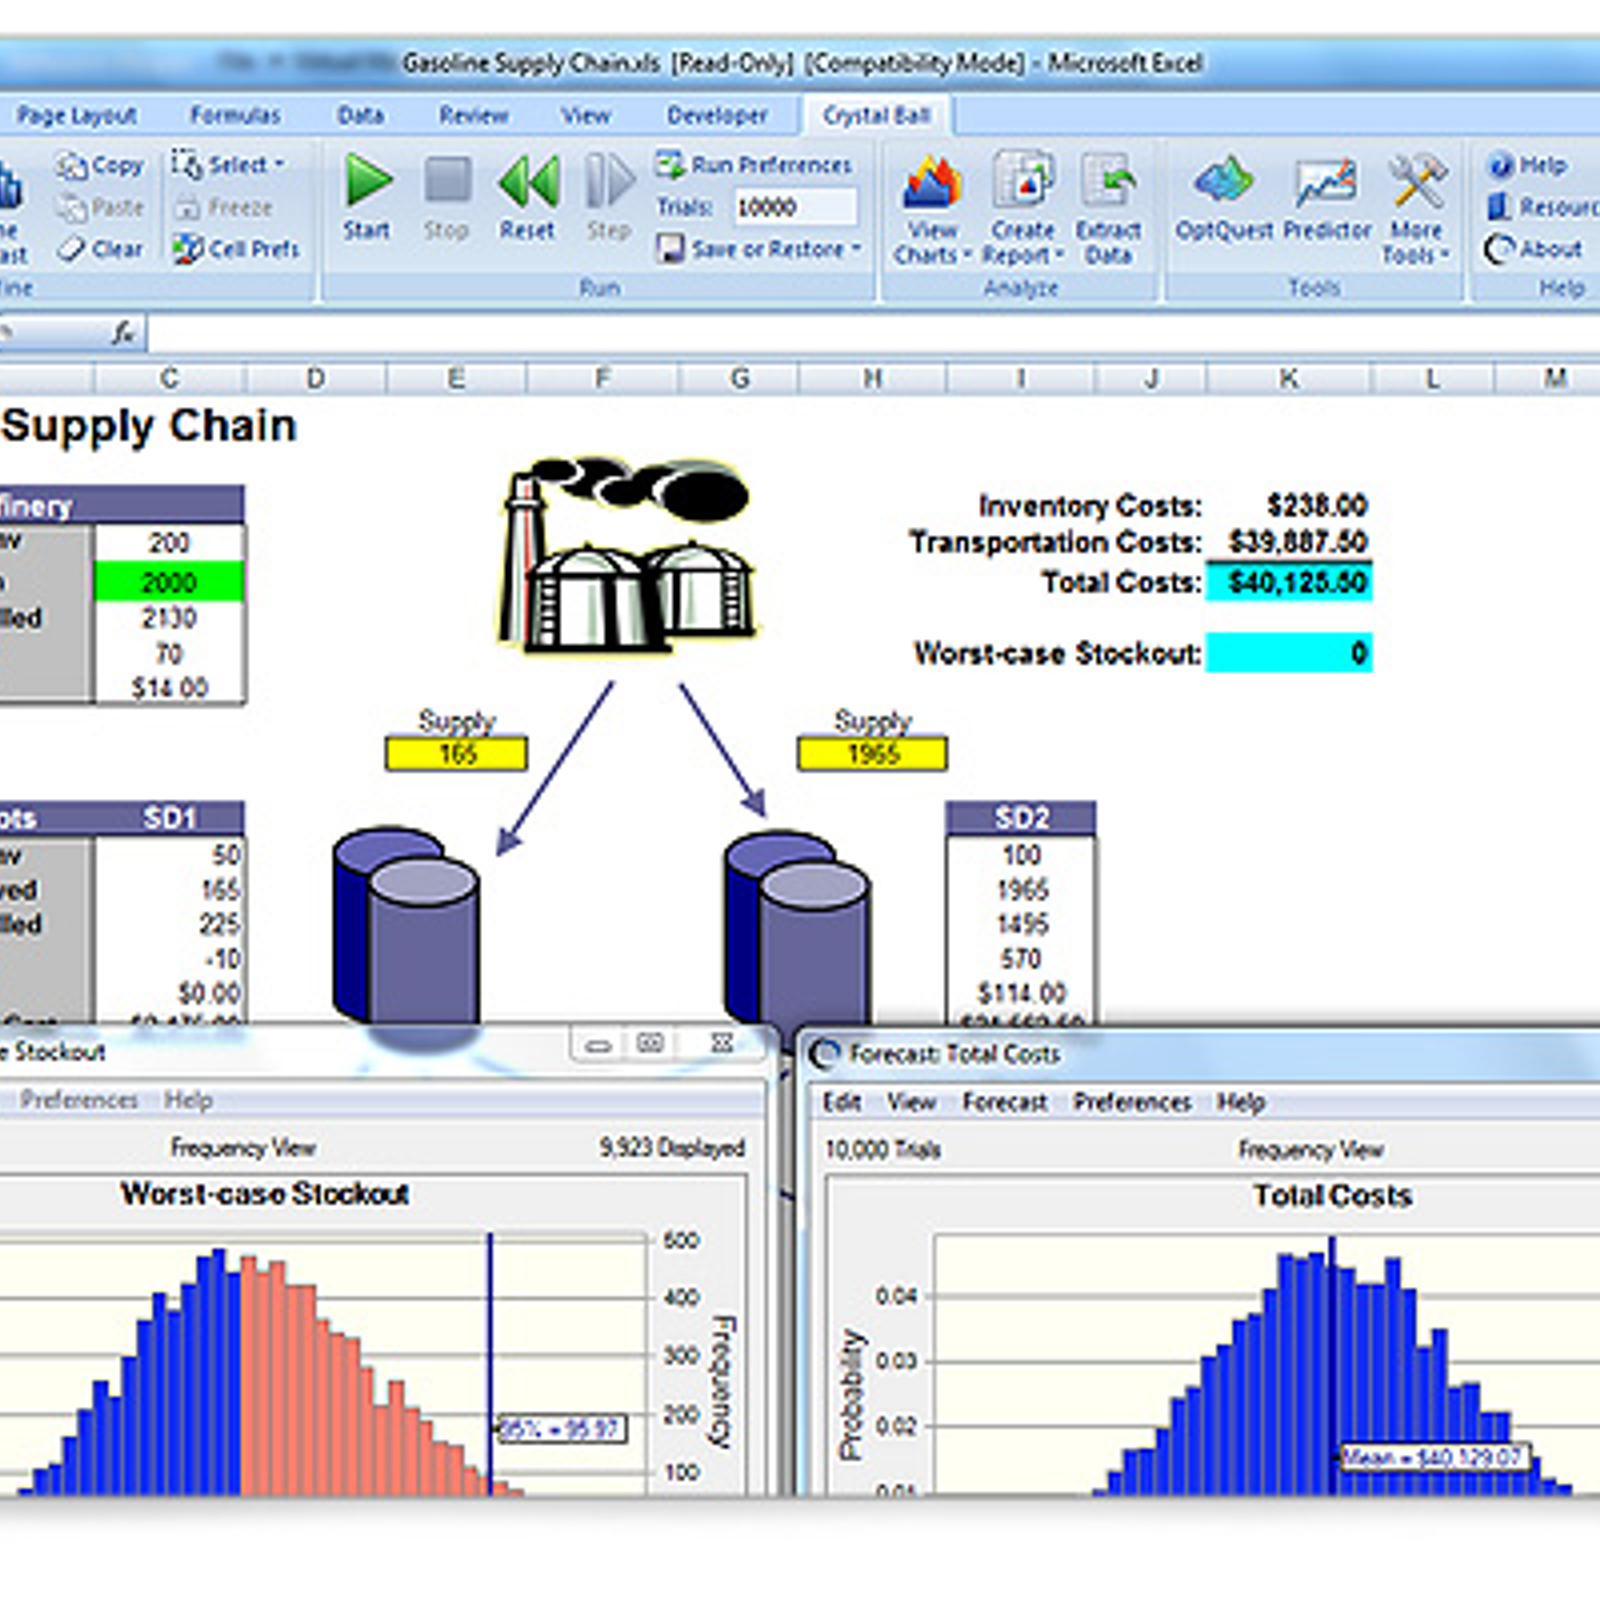Viewport: 1600px width, 1600px height.
Task: Select the Crystal Ball tab
Action: (x=876, y=116)
